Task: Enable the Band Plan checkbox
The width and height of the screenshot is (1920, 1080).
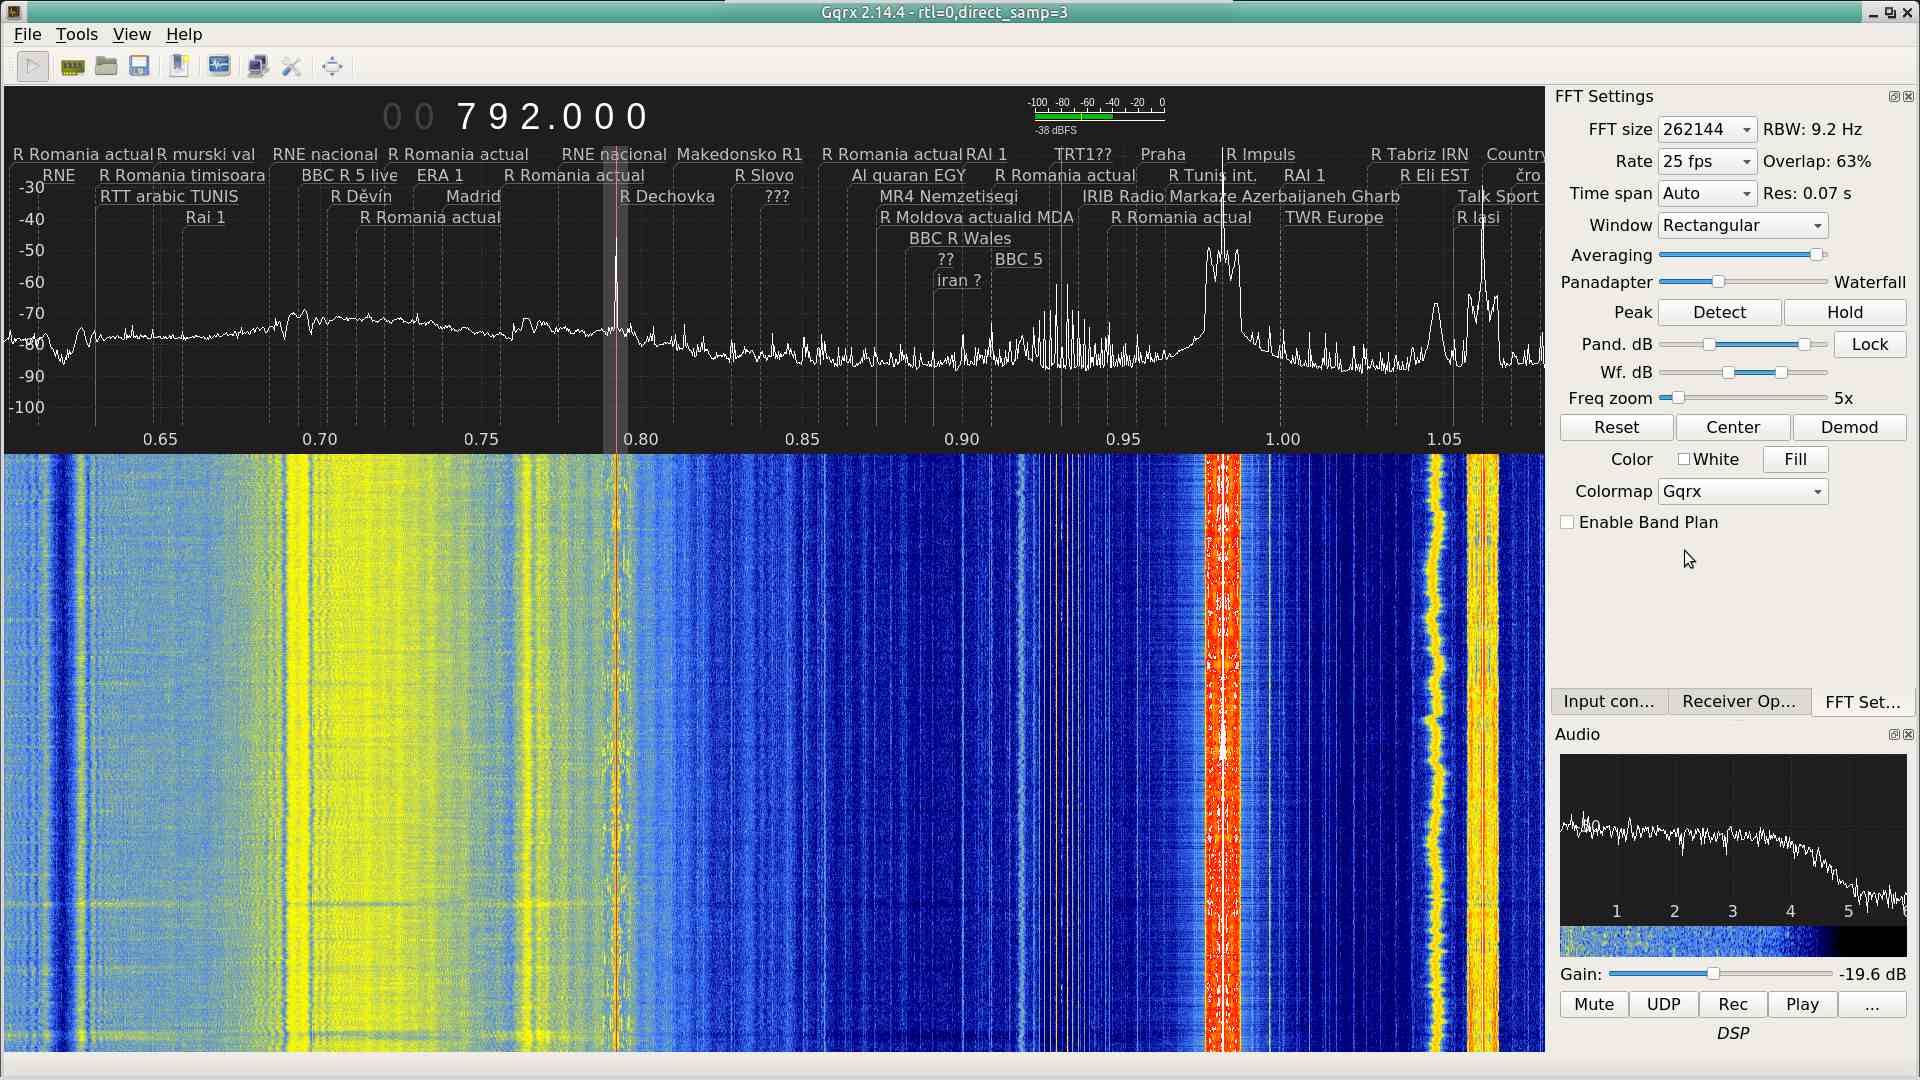Action: click(1567, 523)
